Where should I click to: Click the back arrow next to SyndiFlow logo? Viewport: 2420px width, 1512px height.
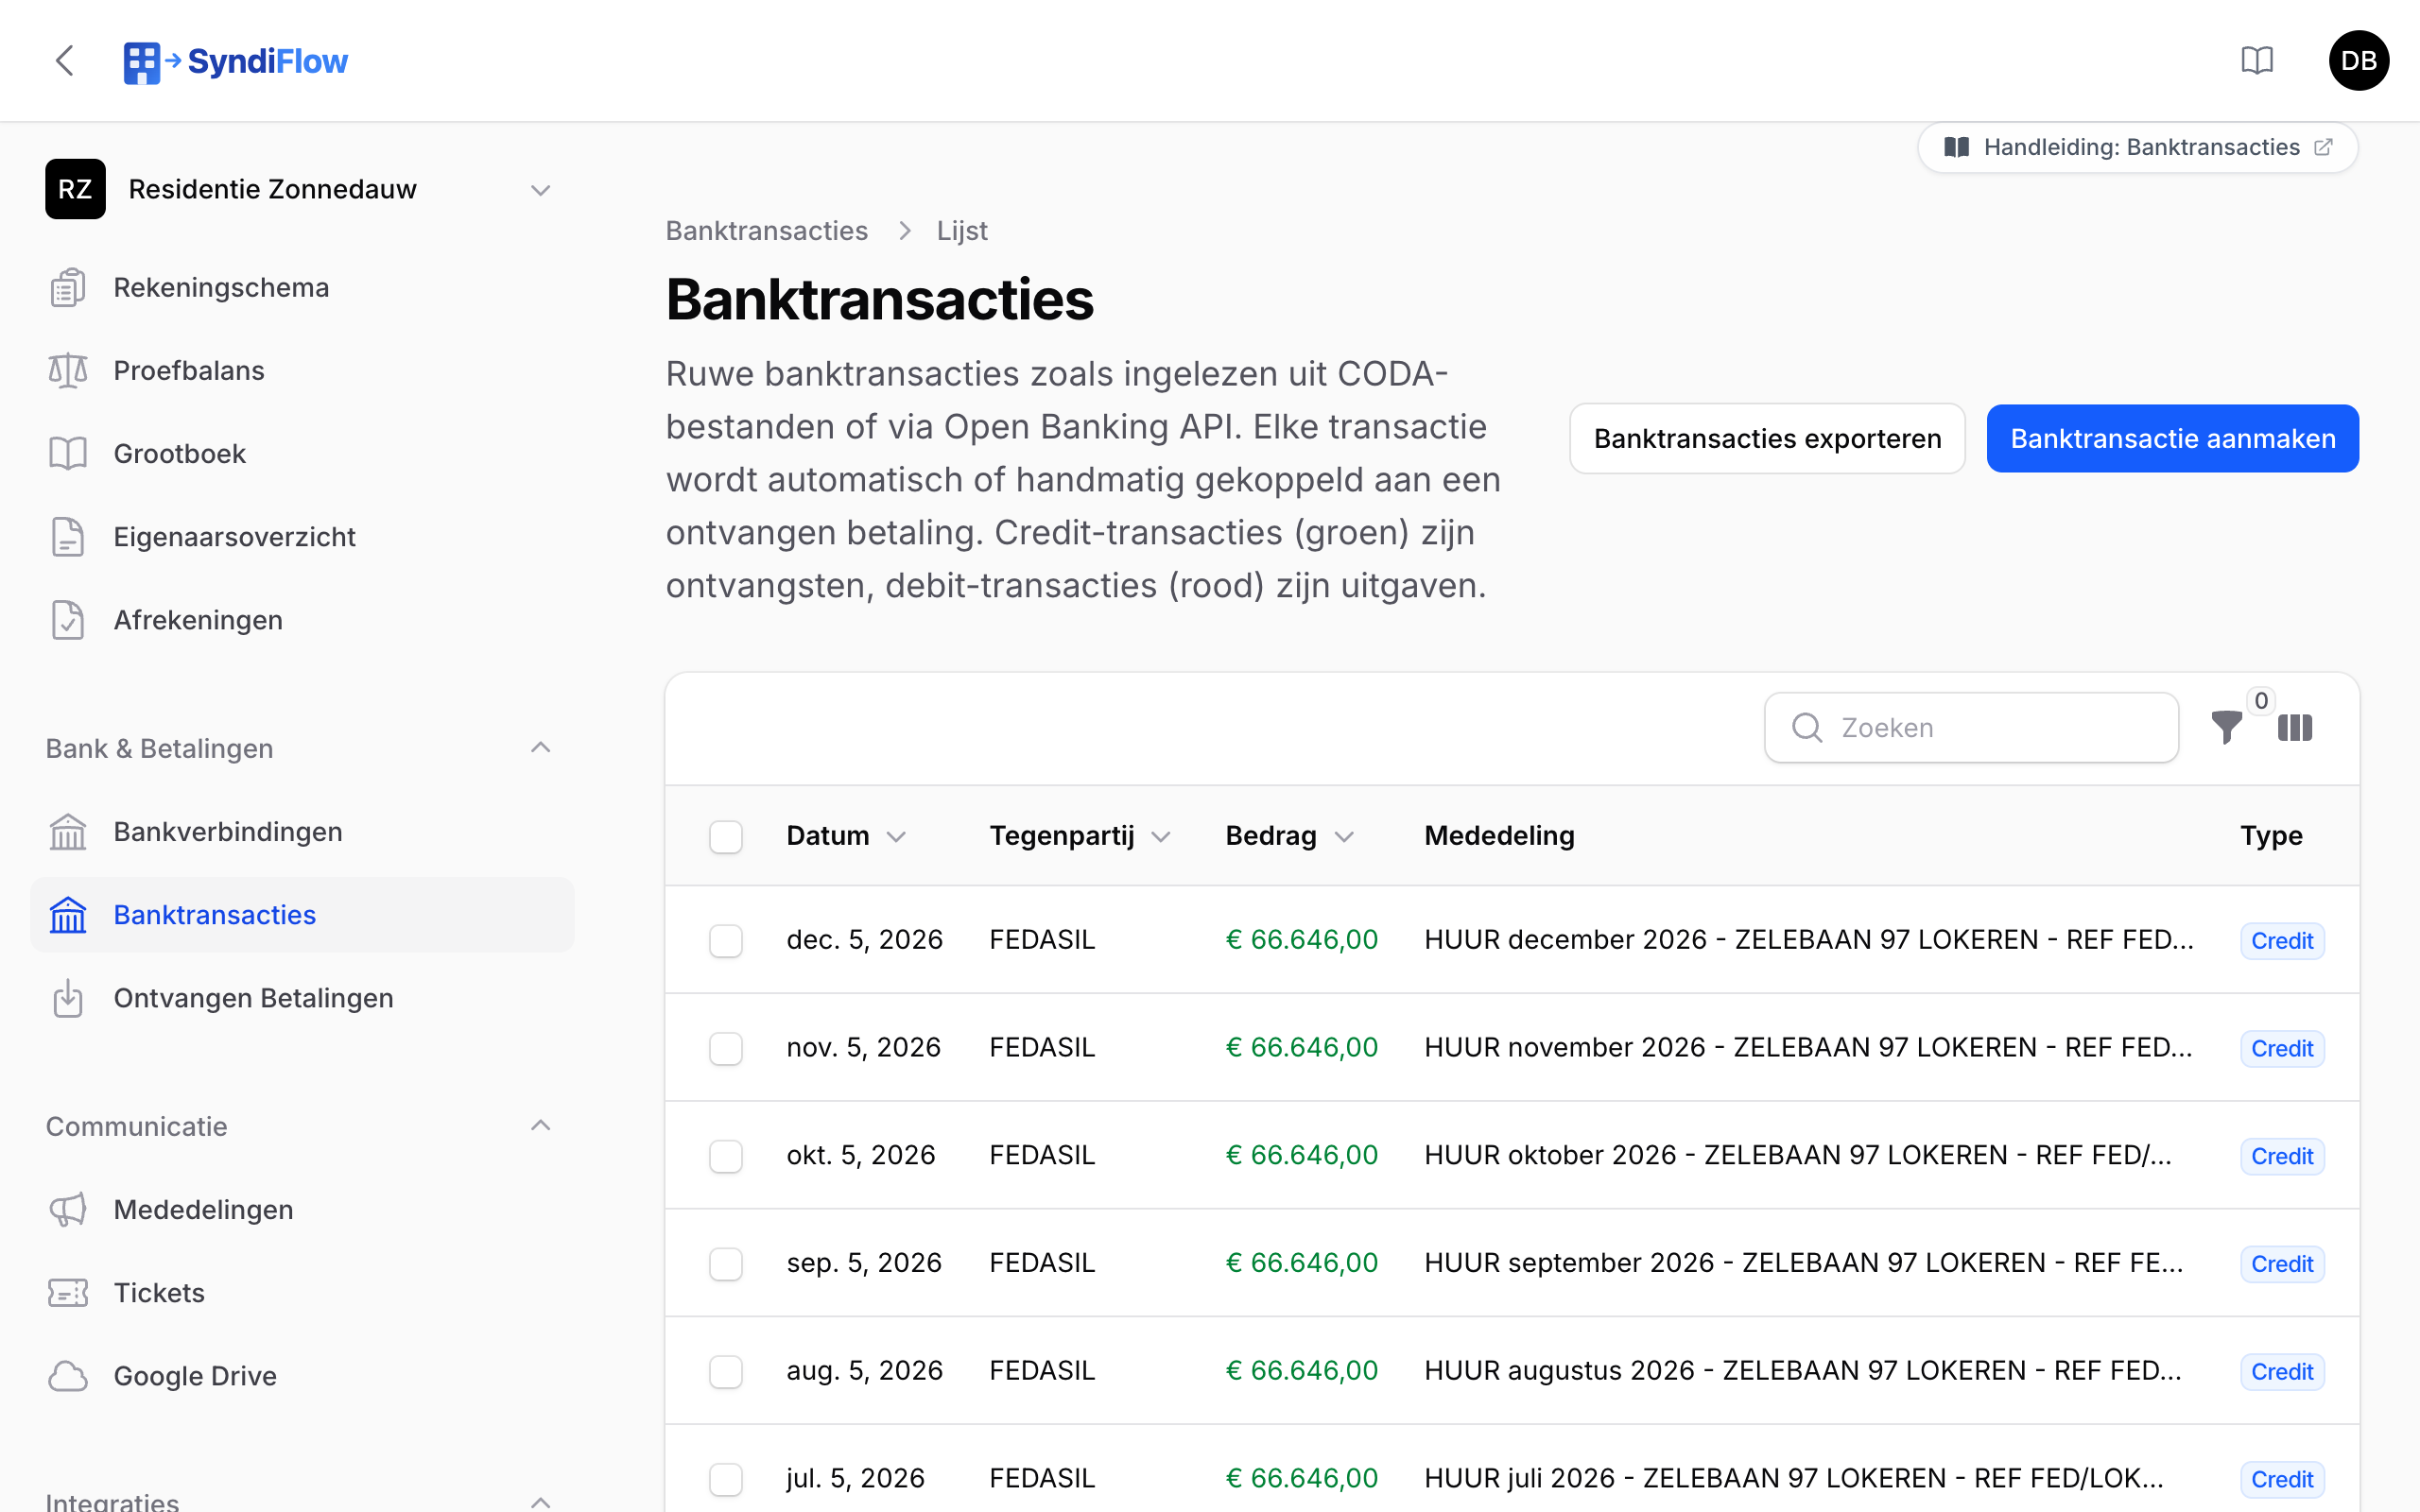coord(65,61)
